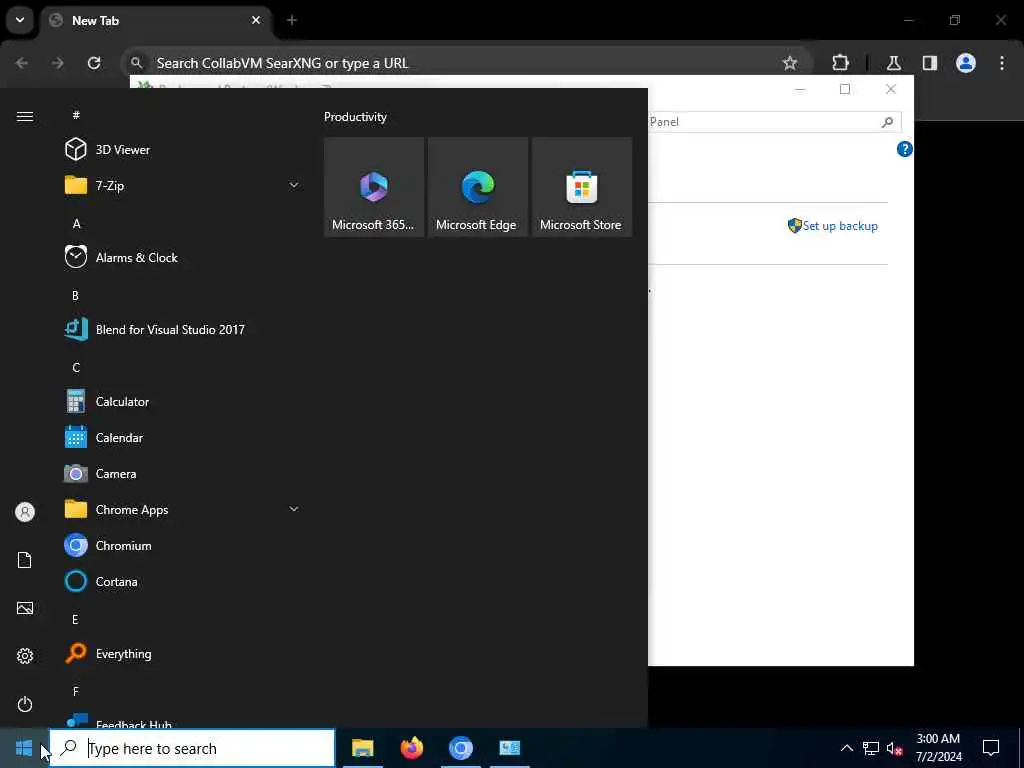Jump to letter A section header
Image resolution: width=1024 pixels, height=768 pixels.
[76, 223]
